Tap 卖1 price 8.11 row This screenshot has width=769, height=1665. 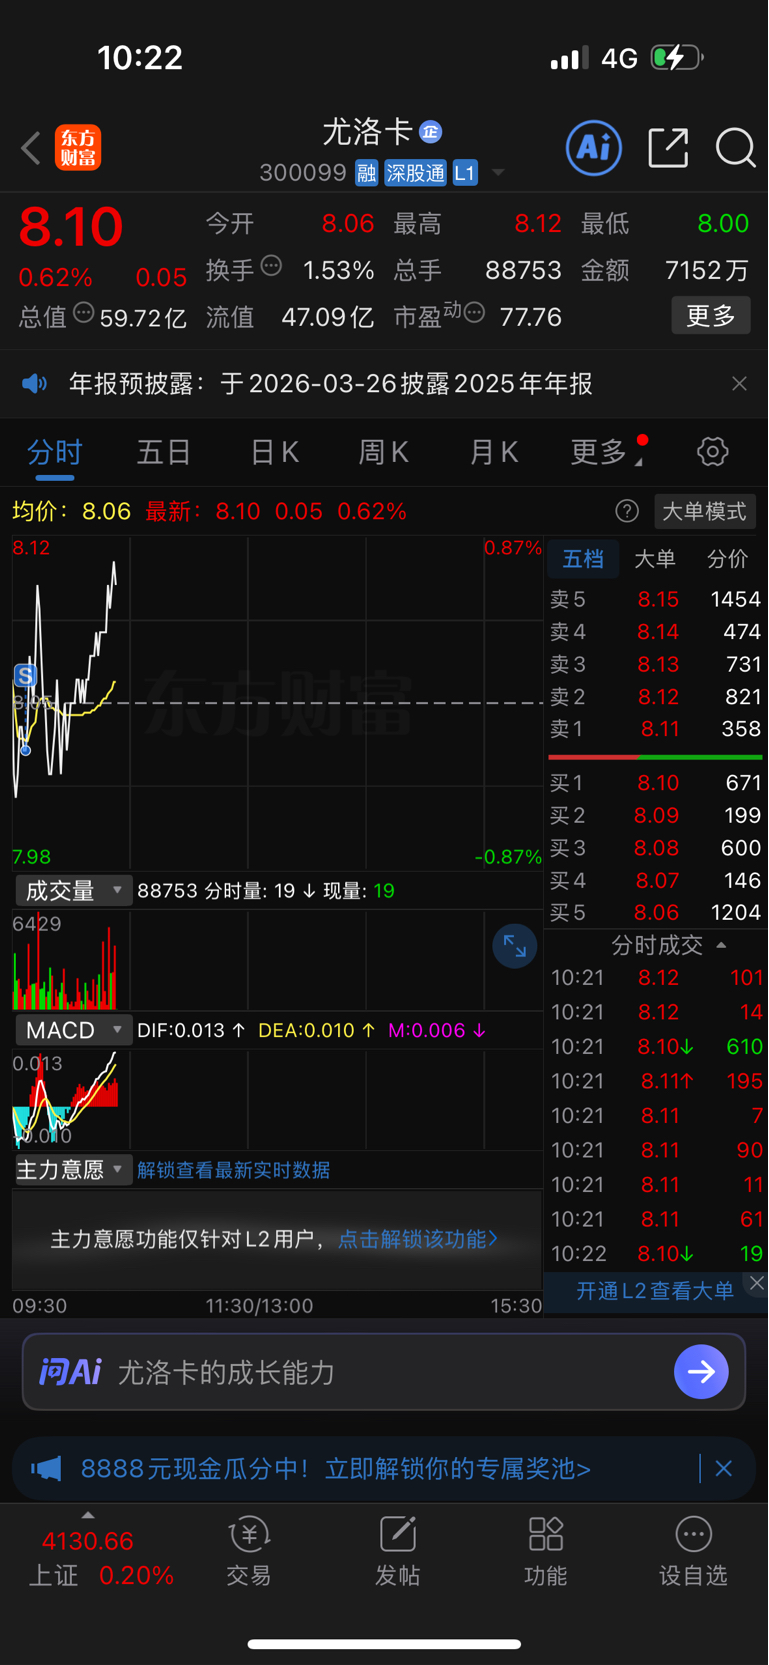(656, 729)
